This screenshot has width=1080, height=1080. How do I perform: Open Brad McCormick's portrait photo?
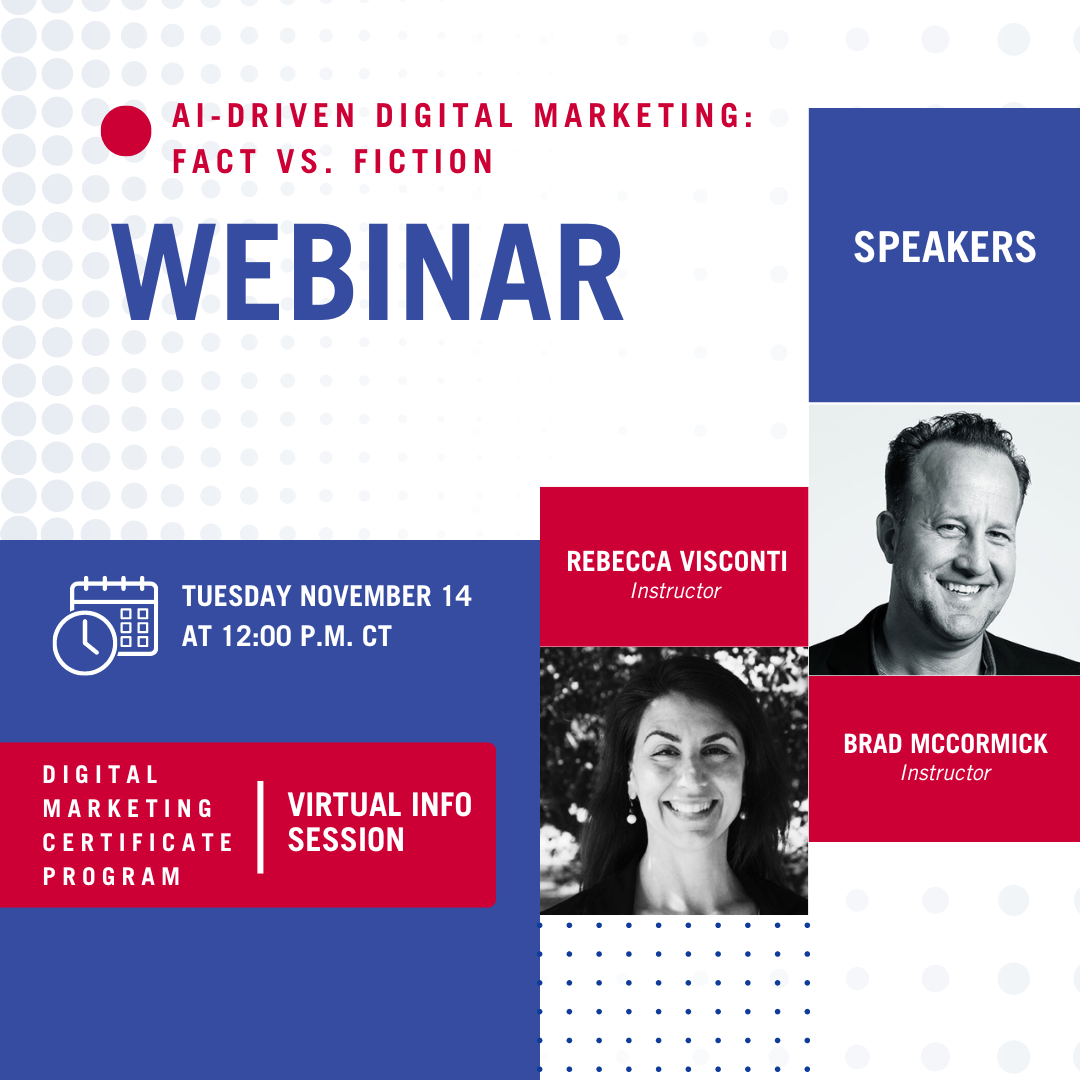pyautogui.click(x=944, y=540)
